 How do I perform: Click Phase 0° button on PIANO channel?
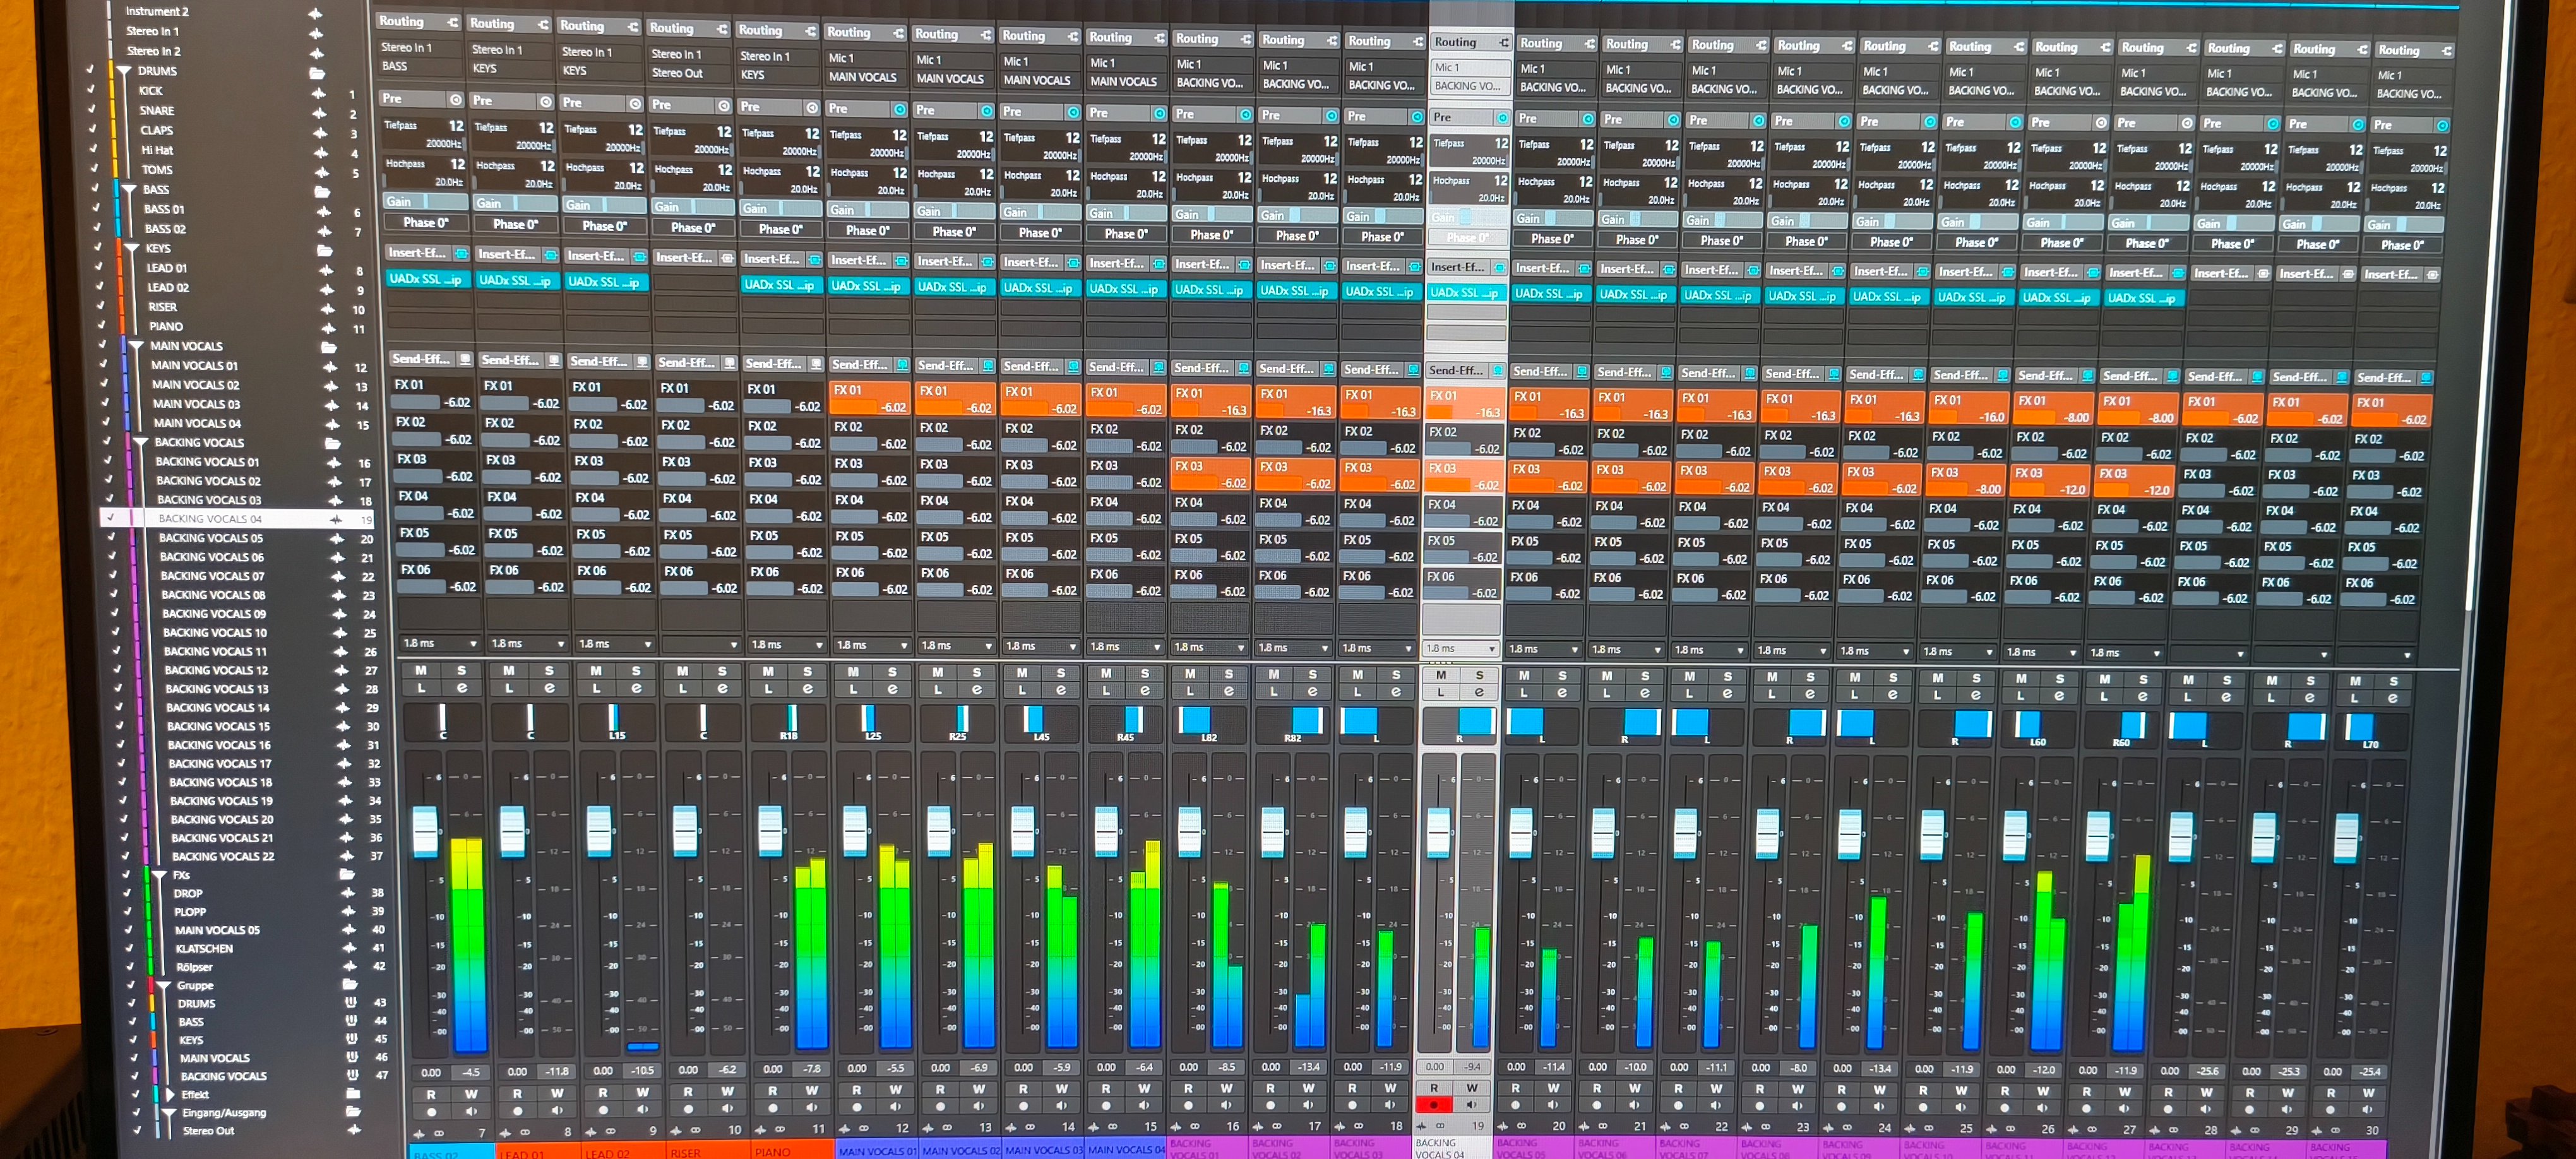tap(780, 229)
